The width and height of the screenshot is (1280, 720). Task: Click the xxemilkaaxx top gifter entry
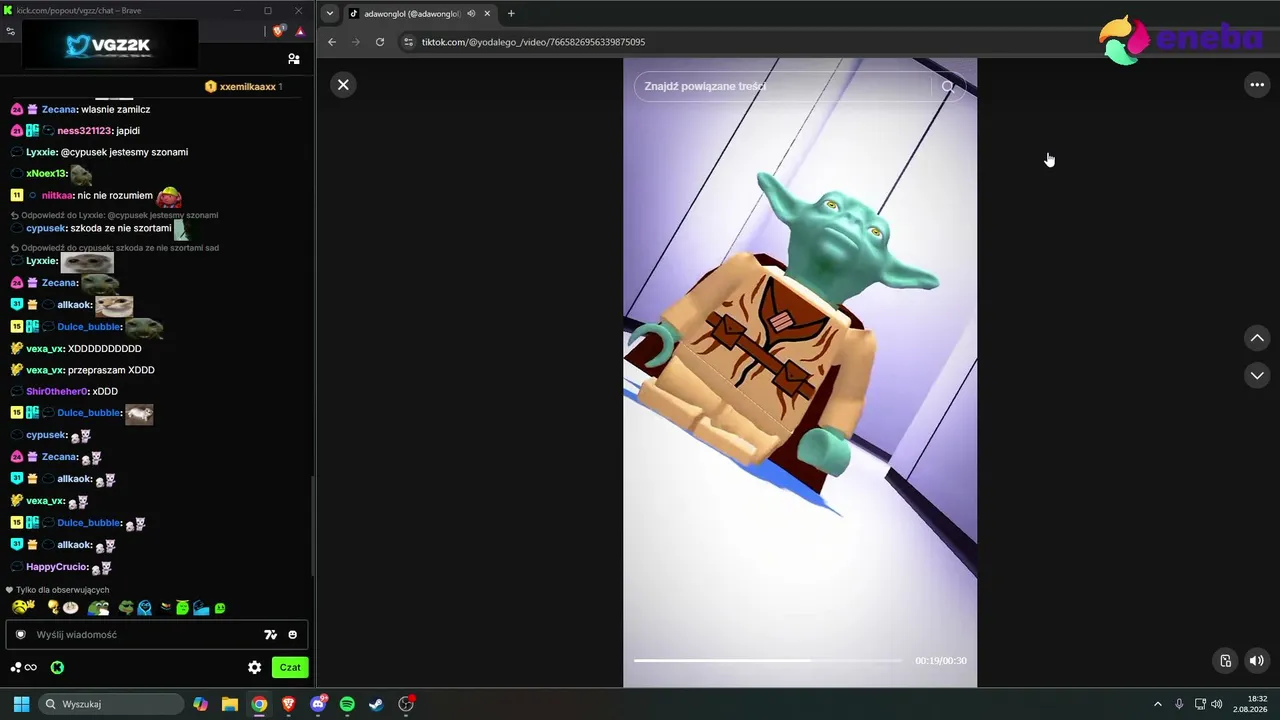point(243,87)
